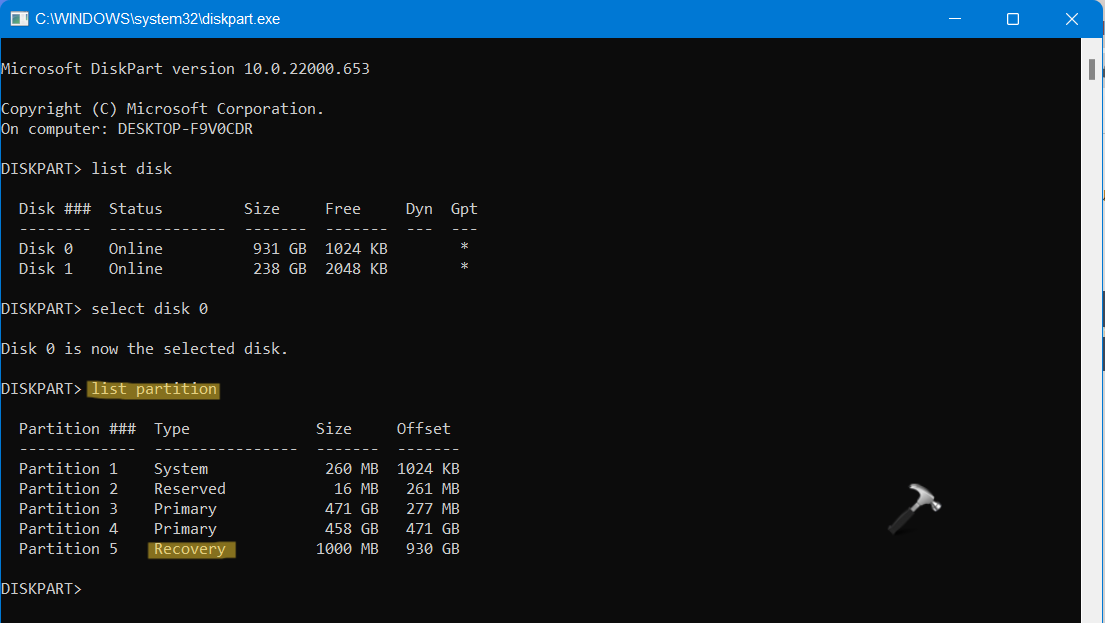Screen dimensions: 1105x623
Task: Click the 'Reserved' partition type
Action: pos(190,489)
